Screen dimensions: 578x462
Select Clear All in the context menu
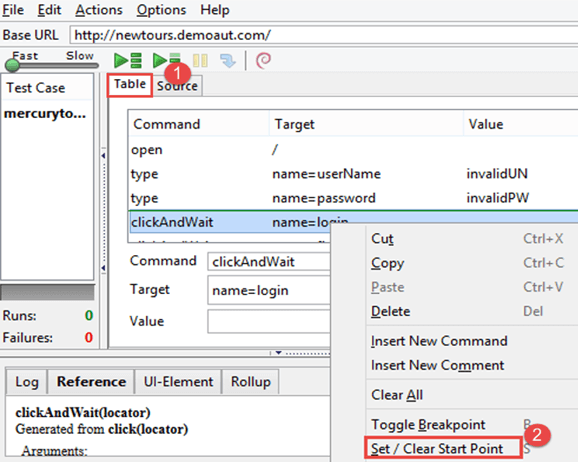click(x=397, y=395)
